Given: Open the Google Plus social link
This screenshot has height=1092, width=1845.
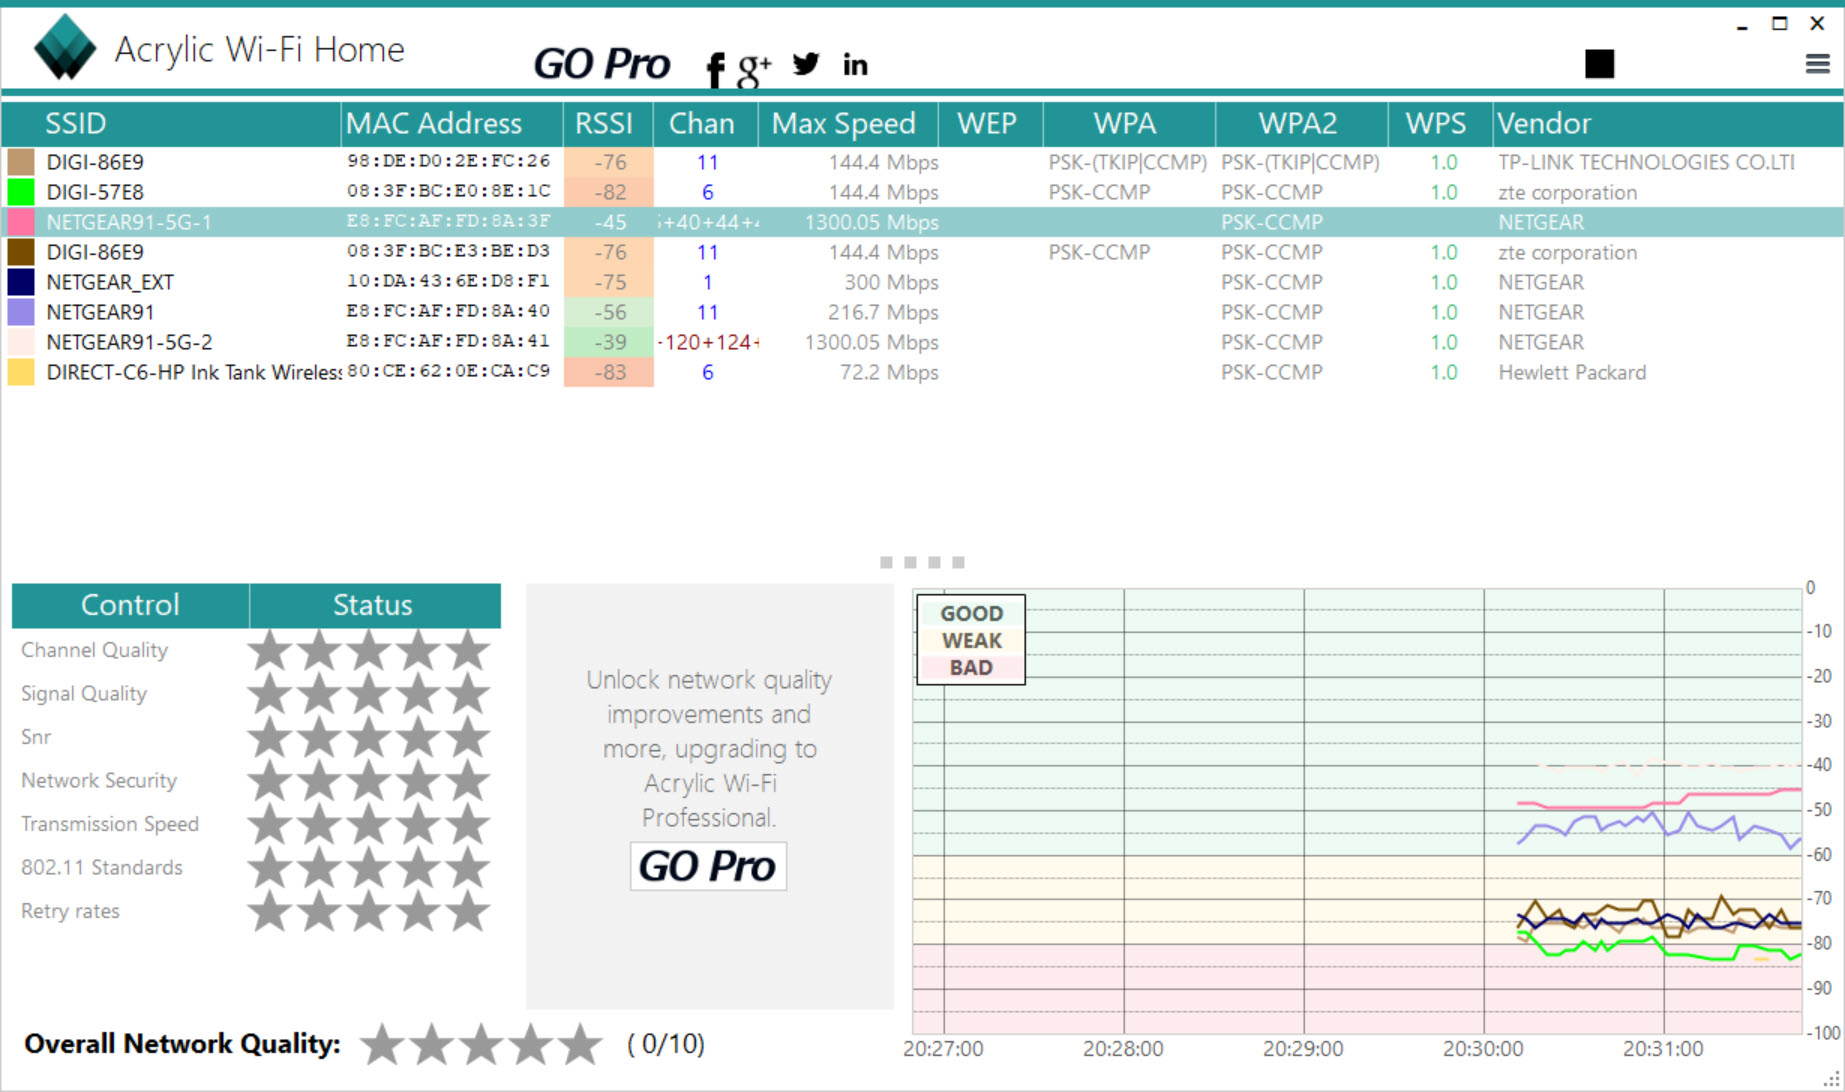Looking at the screenshot, I should coord(754,68).
